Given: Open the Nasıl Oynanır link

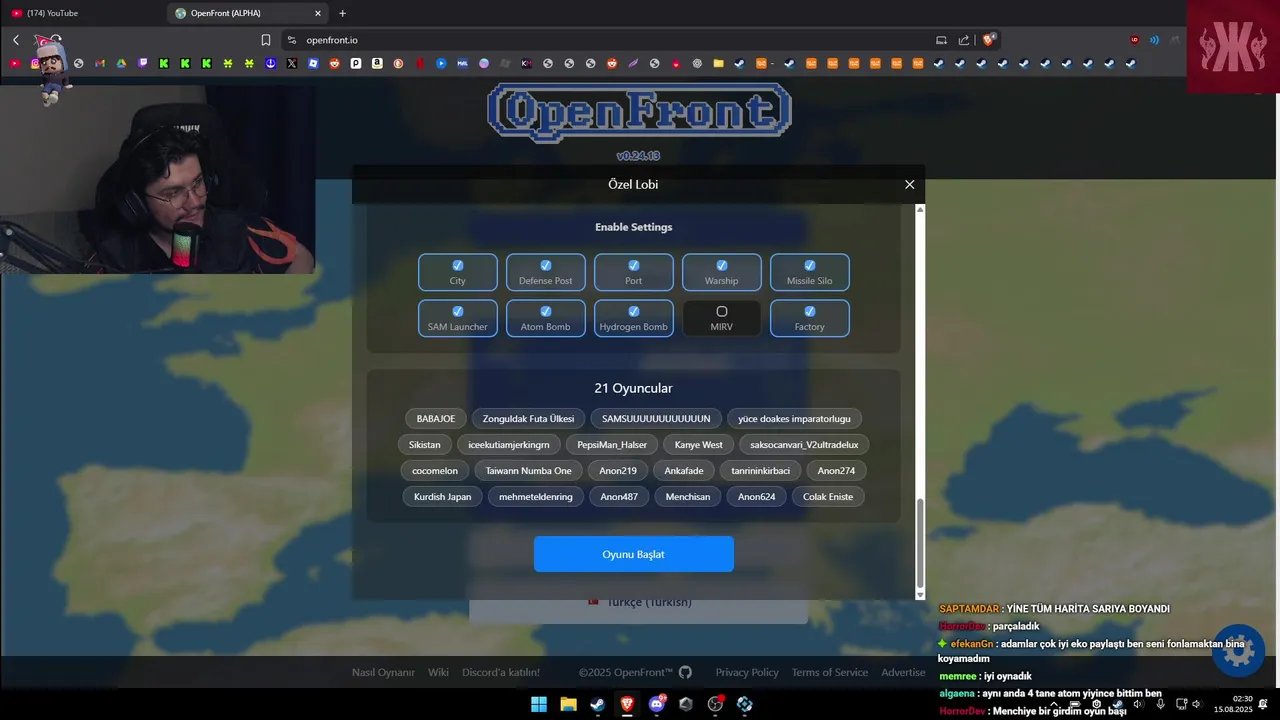Looking at the screenshot, I should 383,672.
